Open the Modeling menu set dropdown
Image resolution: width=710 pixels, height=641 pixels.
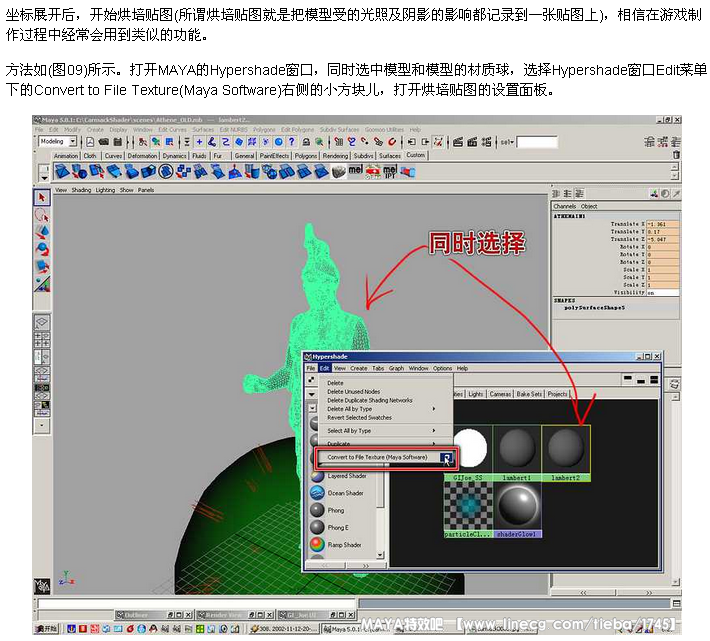pos(72,142)
